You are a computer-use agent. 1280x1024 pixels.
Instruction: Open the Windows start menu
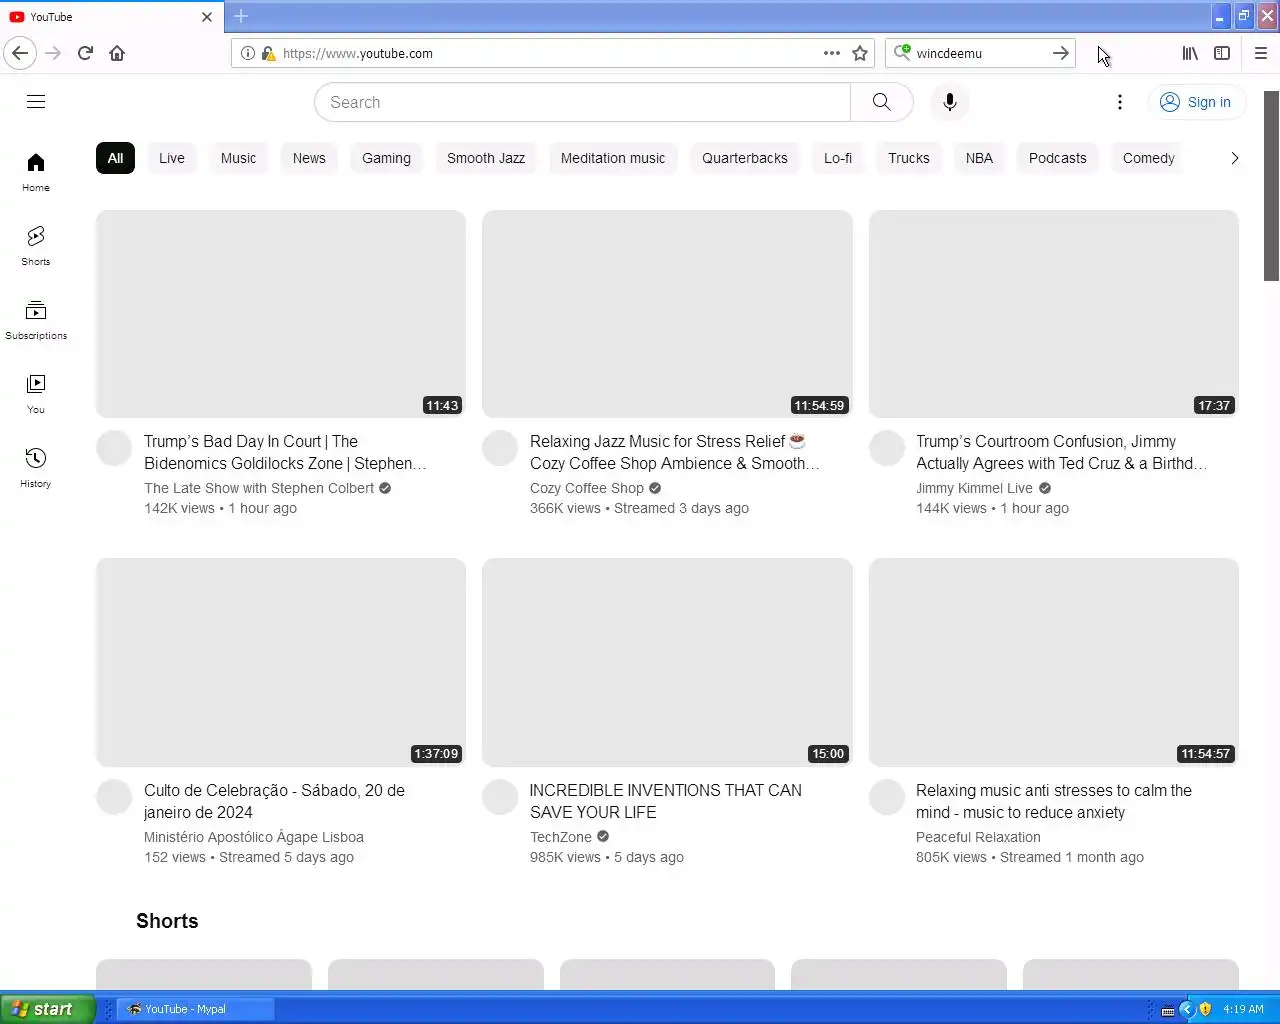[47, 1009]
